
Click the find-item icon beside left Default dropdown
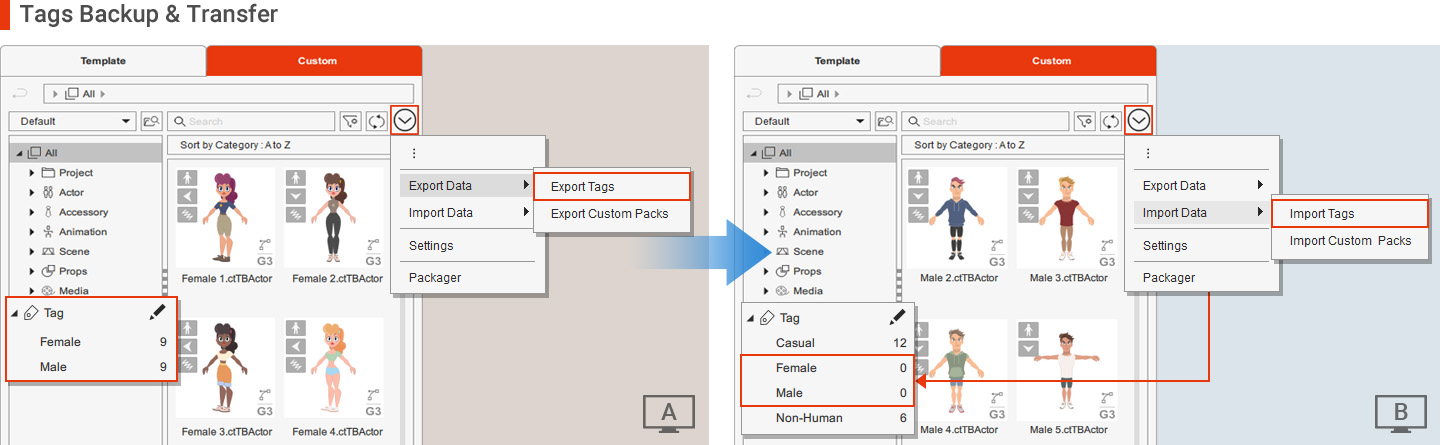151,121
